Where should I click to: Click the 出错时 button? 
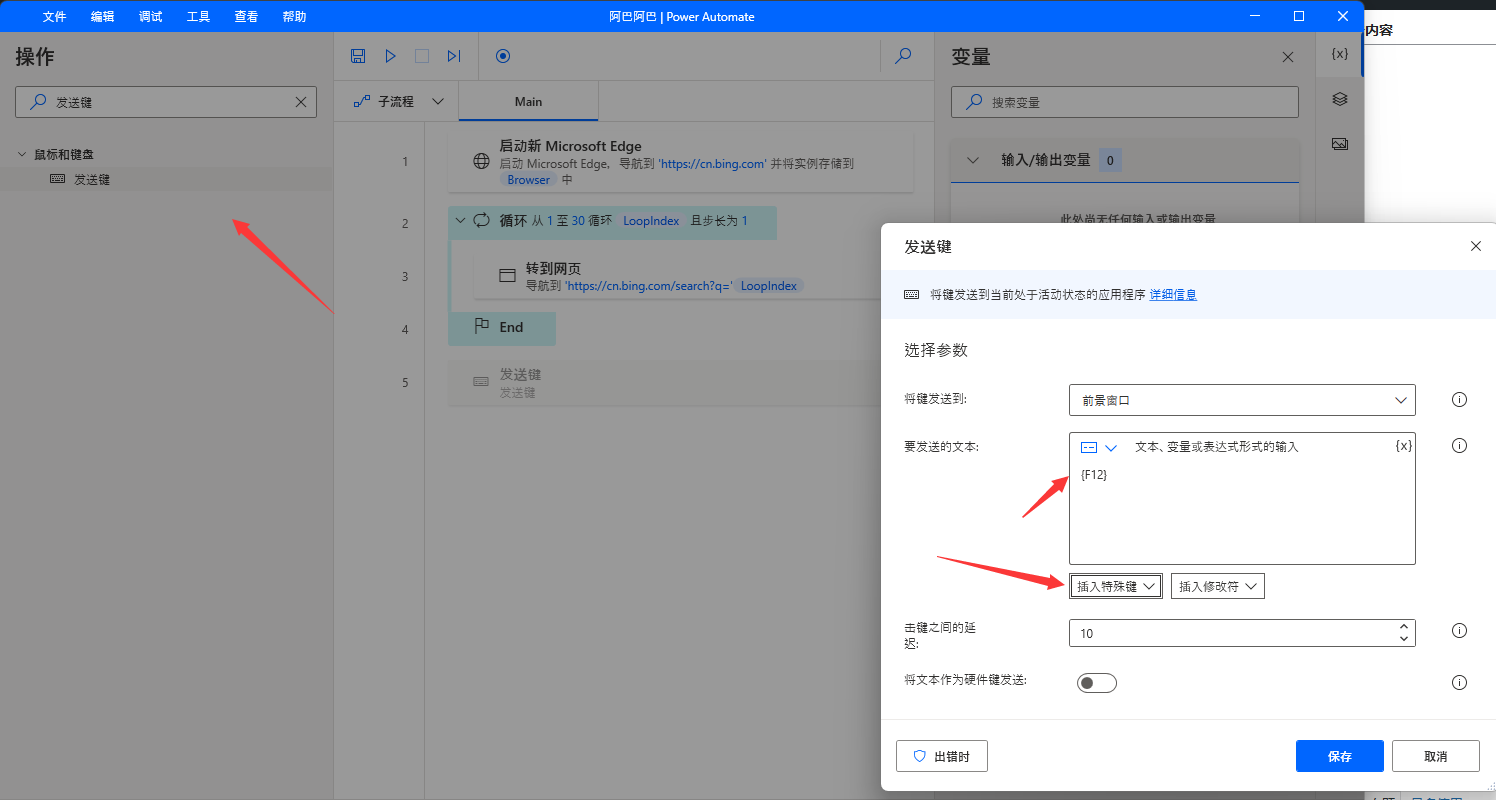click(x=942, y=756)
